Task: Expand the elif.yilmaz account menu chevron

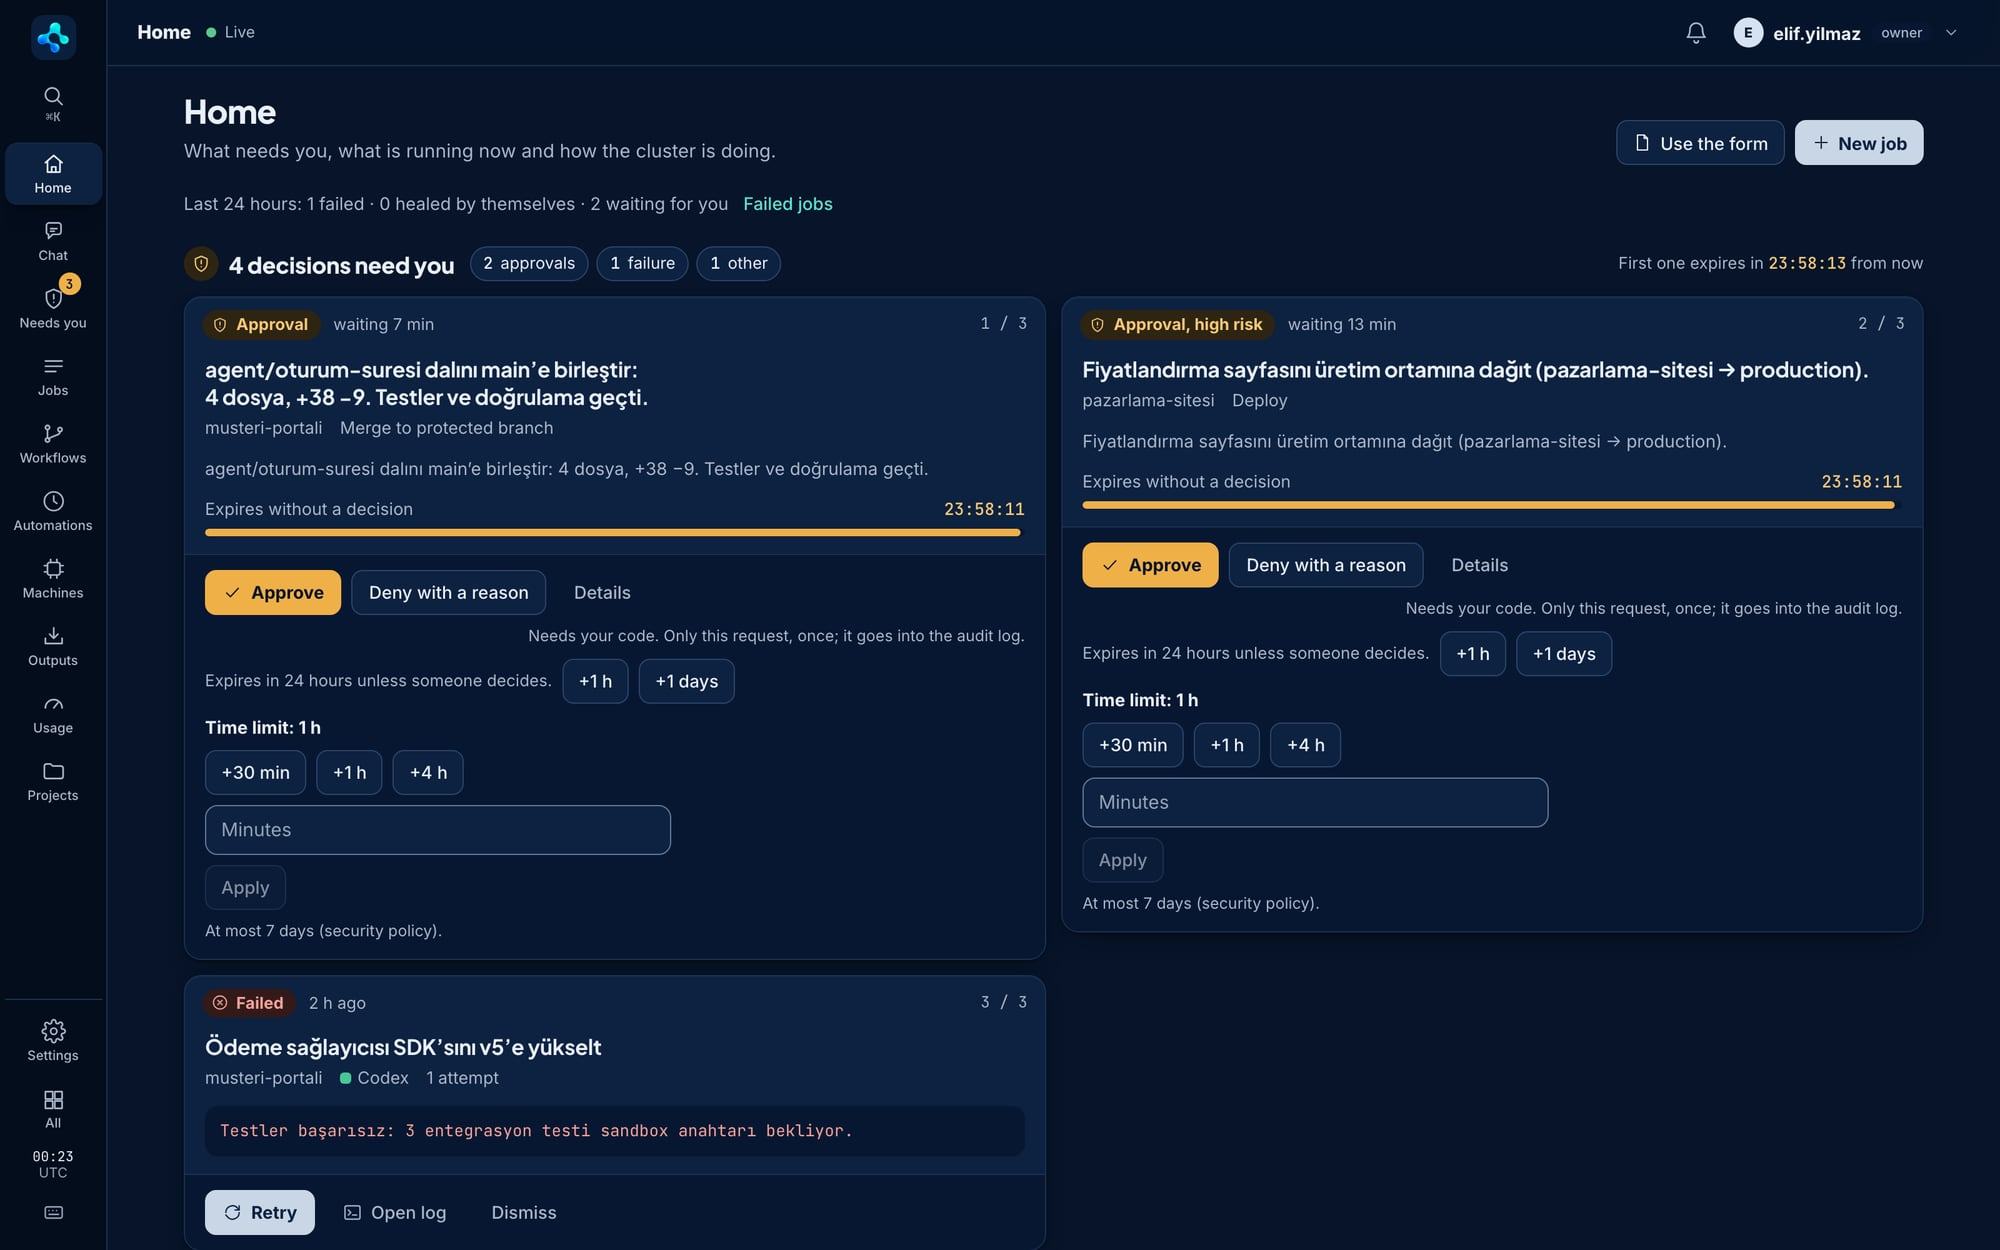Action: (1951, 33)
